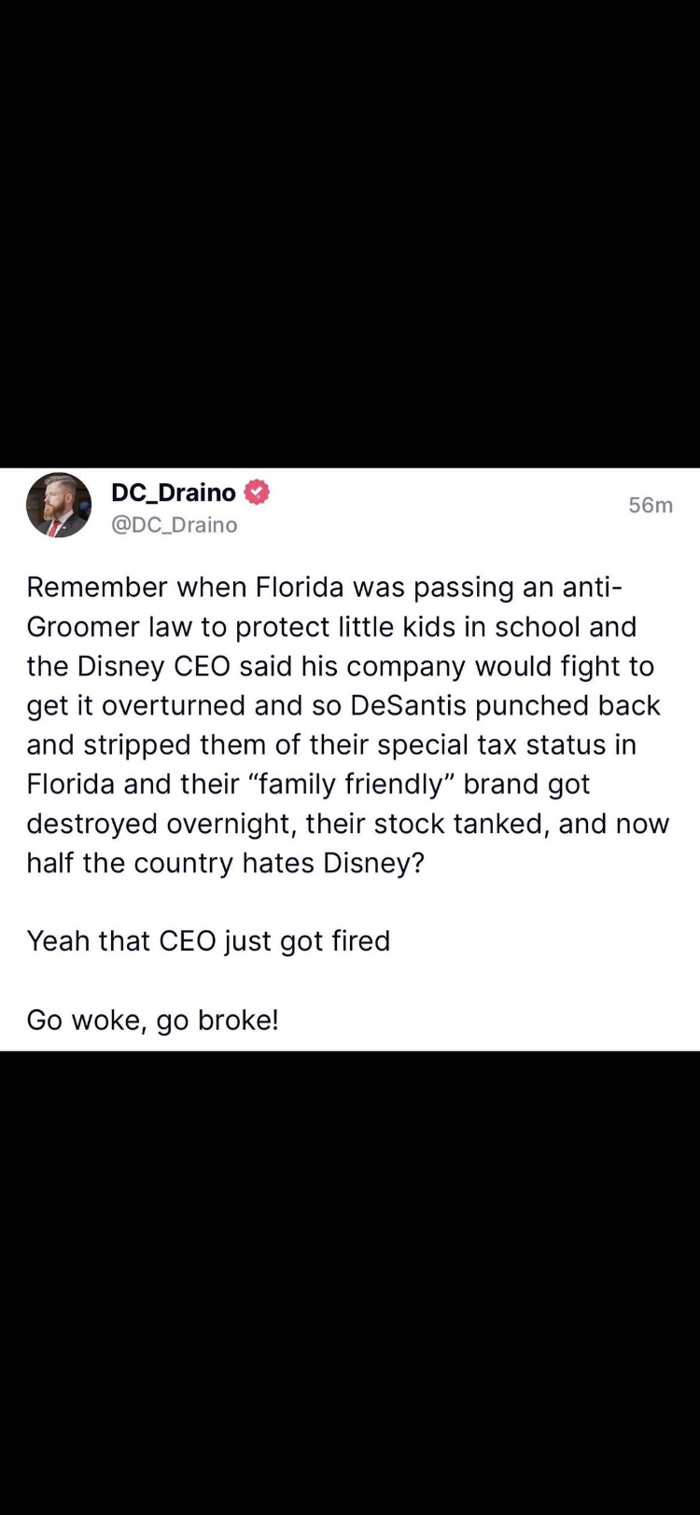The width and height of the screenshot is (700, 1515).
Task: Click the black area below the post
Action: click(350, 1280)
